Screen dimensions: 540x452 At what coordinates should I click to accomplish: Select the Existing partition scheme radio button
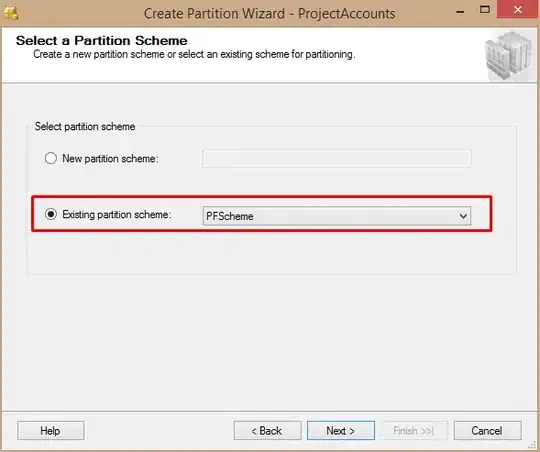pyautogui.click(x=51, y=214)
